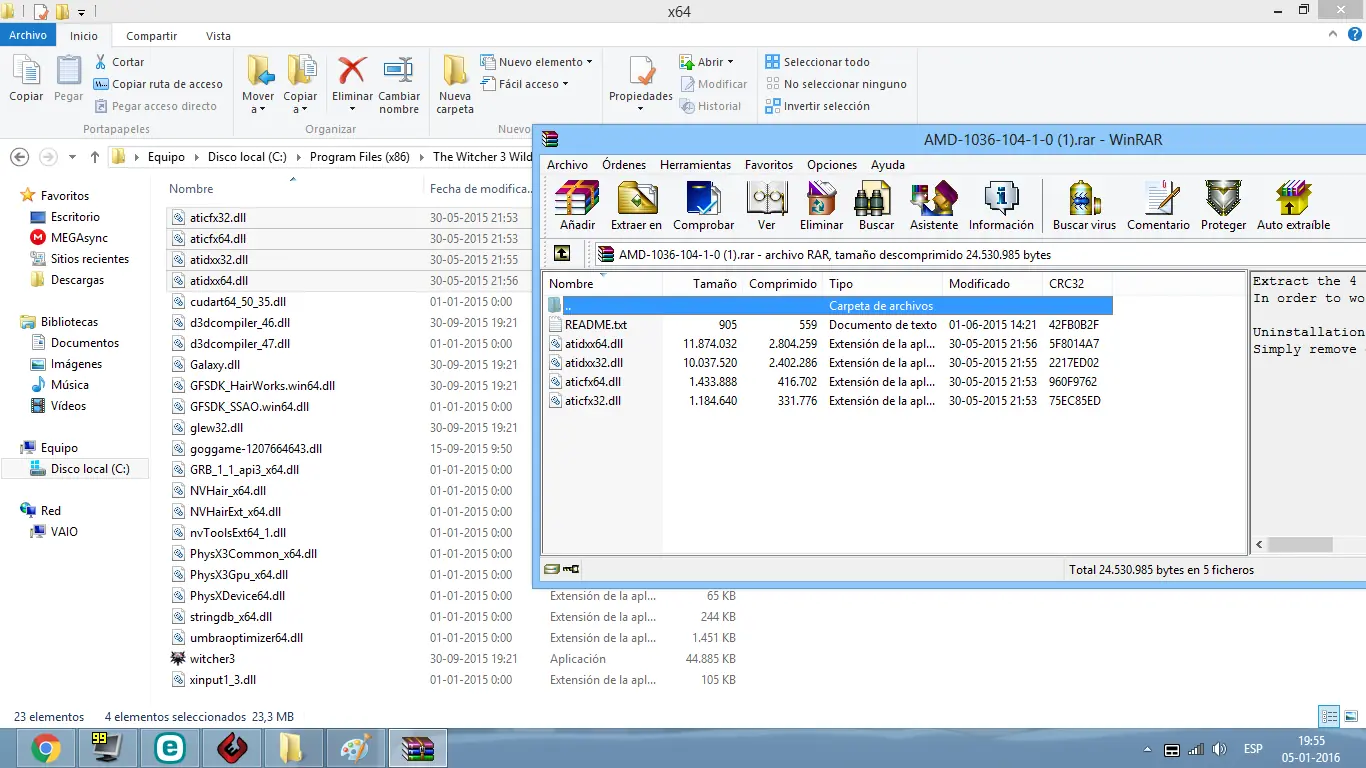Image resolution: width=1366 pixels, height=768 pixels.
Task: Open the Archivo menu in WinRAR
Action: (x=567, y=165)
